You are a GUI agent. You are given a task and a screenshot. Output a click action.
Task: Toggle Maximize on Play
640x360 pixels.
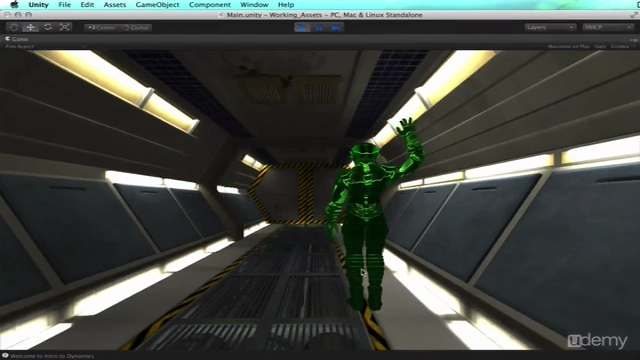pyautogui.click(x=569, y=47)
